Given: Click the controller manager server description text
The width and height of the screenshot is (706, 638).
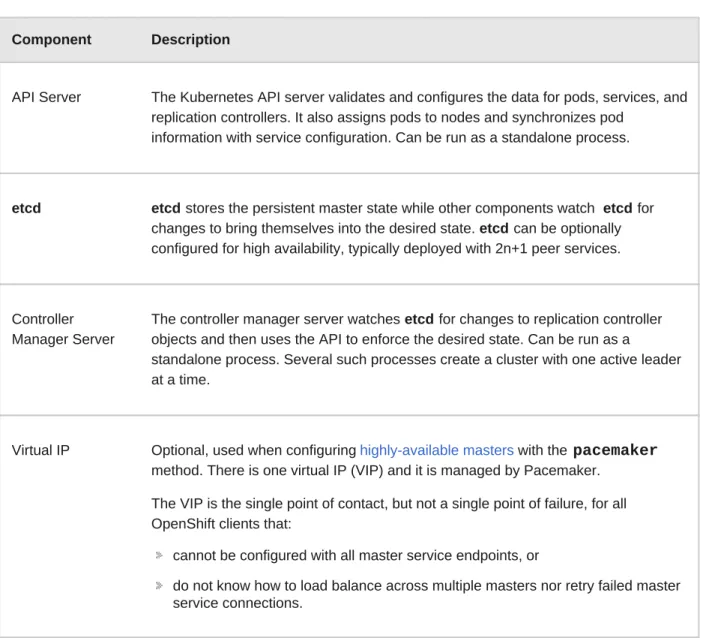Looking at the screenshot, I should (x=416, y=349).
